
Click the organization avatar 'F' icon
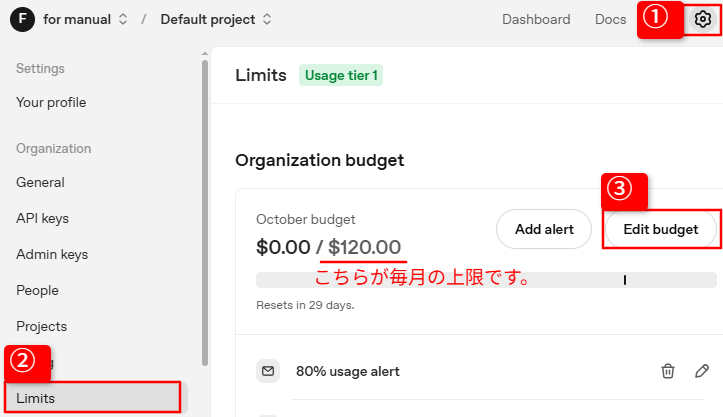[20, 20]
